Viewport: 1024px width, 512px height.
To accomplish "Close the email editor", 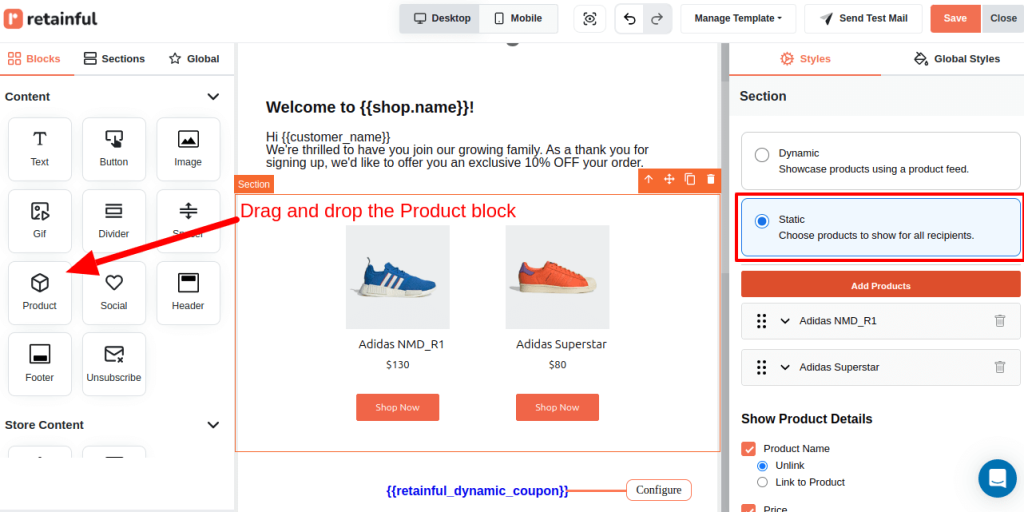I will coord(1003,18).
